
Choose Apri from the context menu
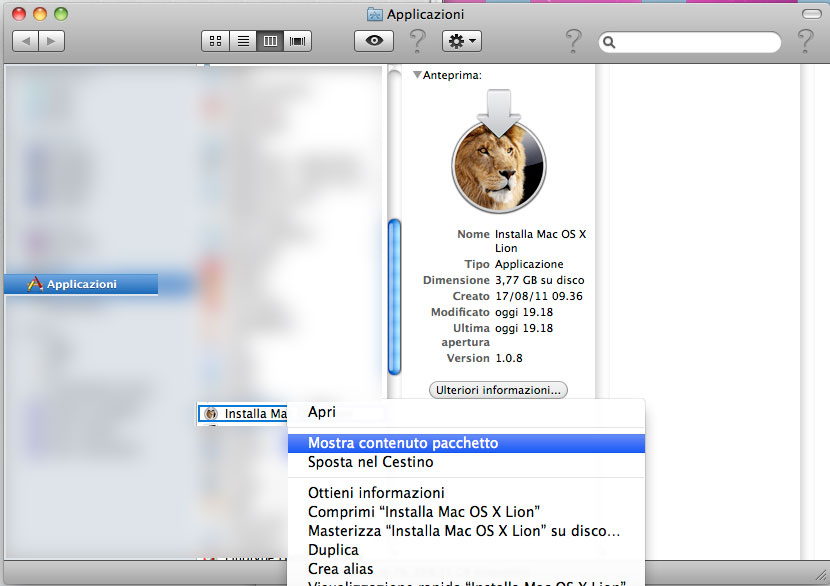(x=322, y=412)
